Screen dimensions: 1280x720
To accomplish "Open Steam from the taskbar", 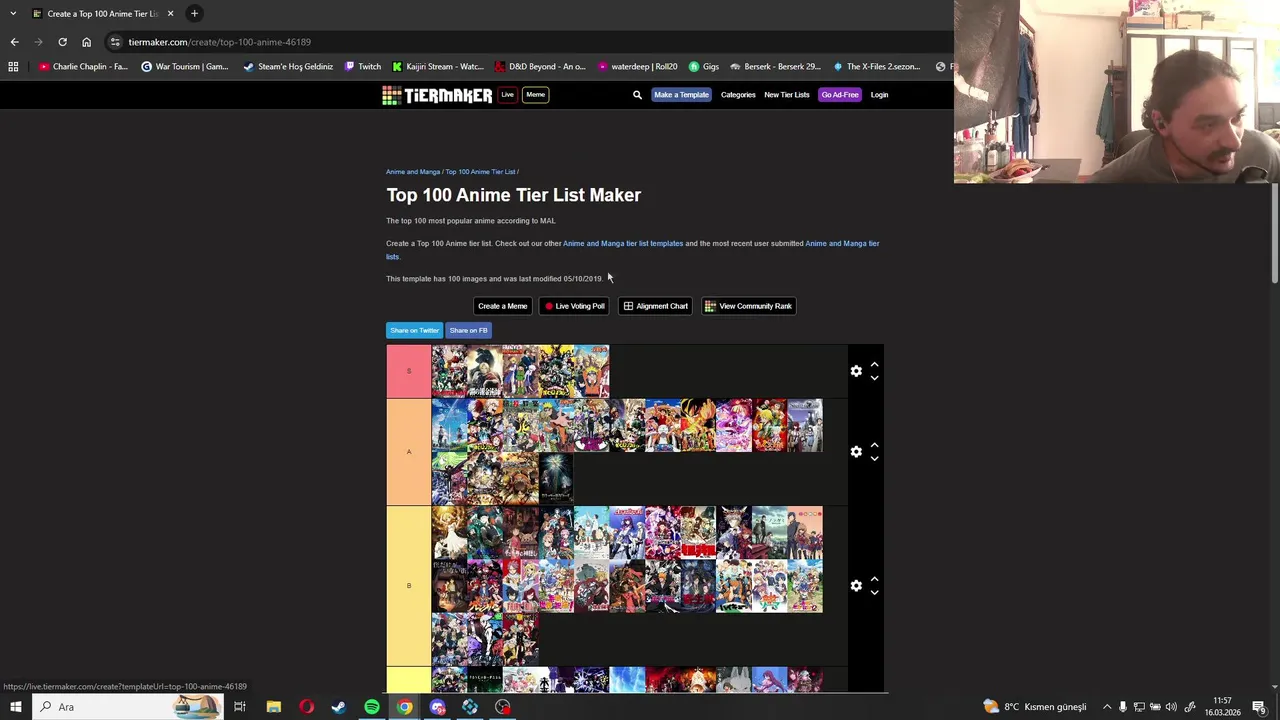I will 339,707.
